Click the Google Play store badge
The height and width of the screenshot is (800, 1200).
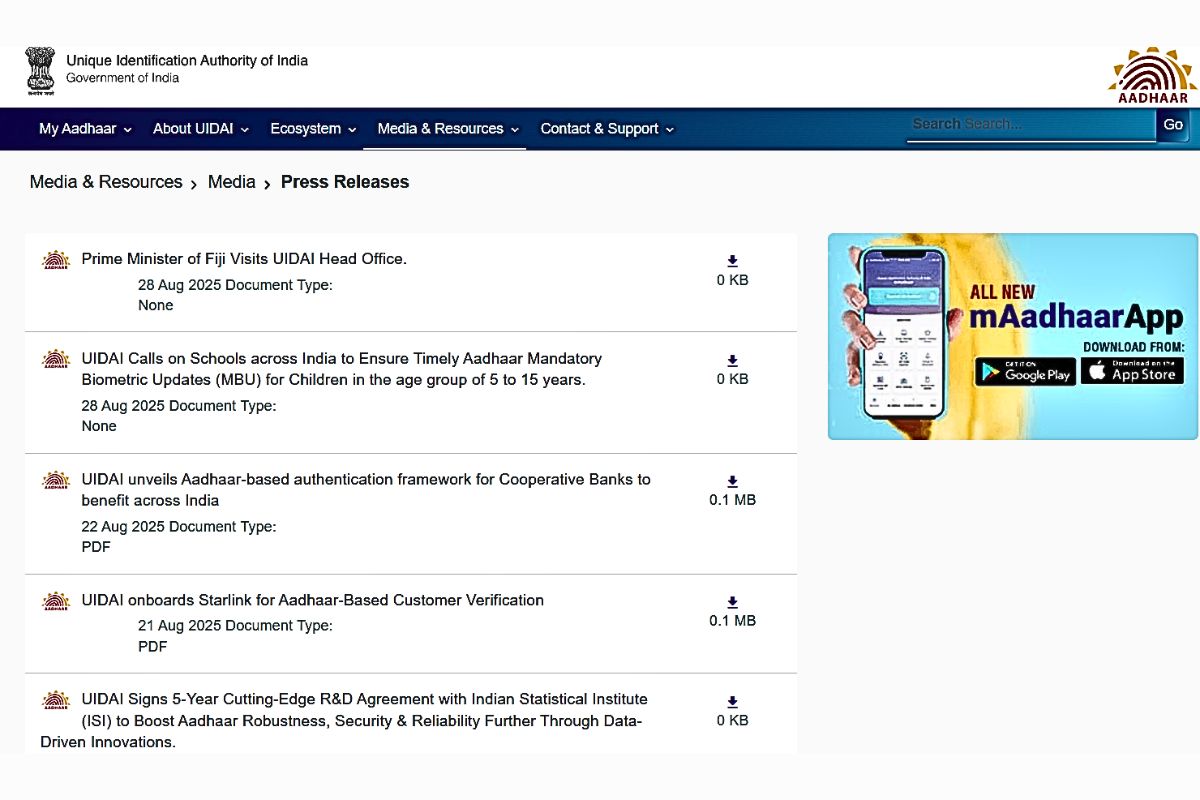1025,372
